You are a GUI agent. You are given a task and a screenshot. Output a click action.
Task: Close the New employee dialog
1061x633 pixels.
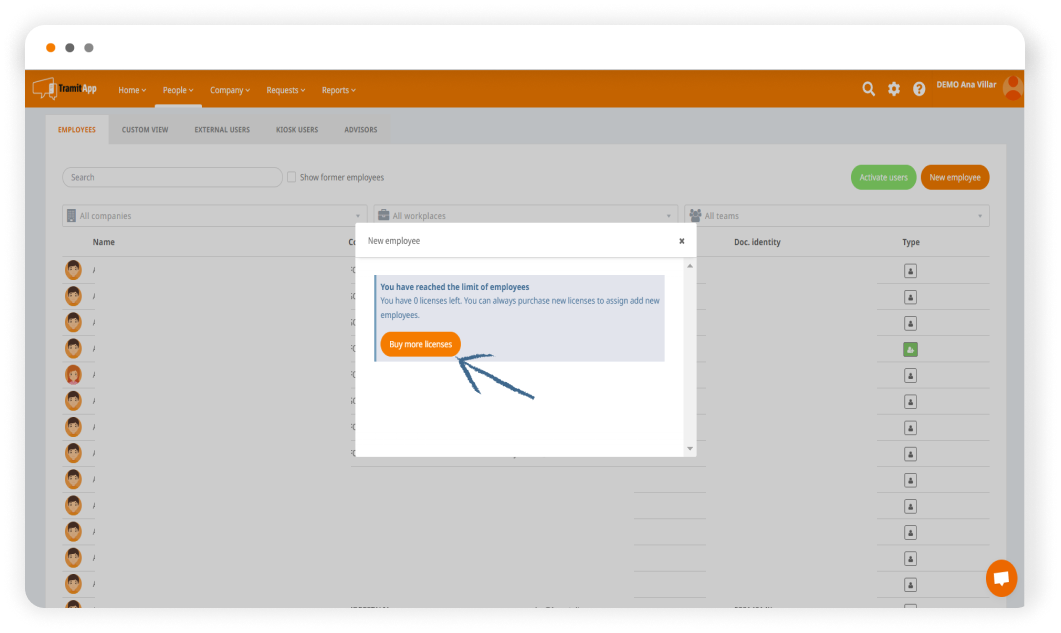point(681,241)
